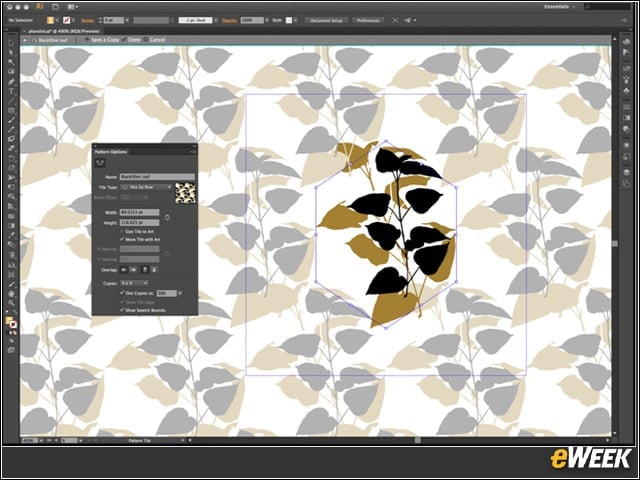
Task: Click the pattern swatch preview thumbnail
Action: click(x=185, y=193)
